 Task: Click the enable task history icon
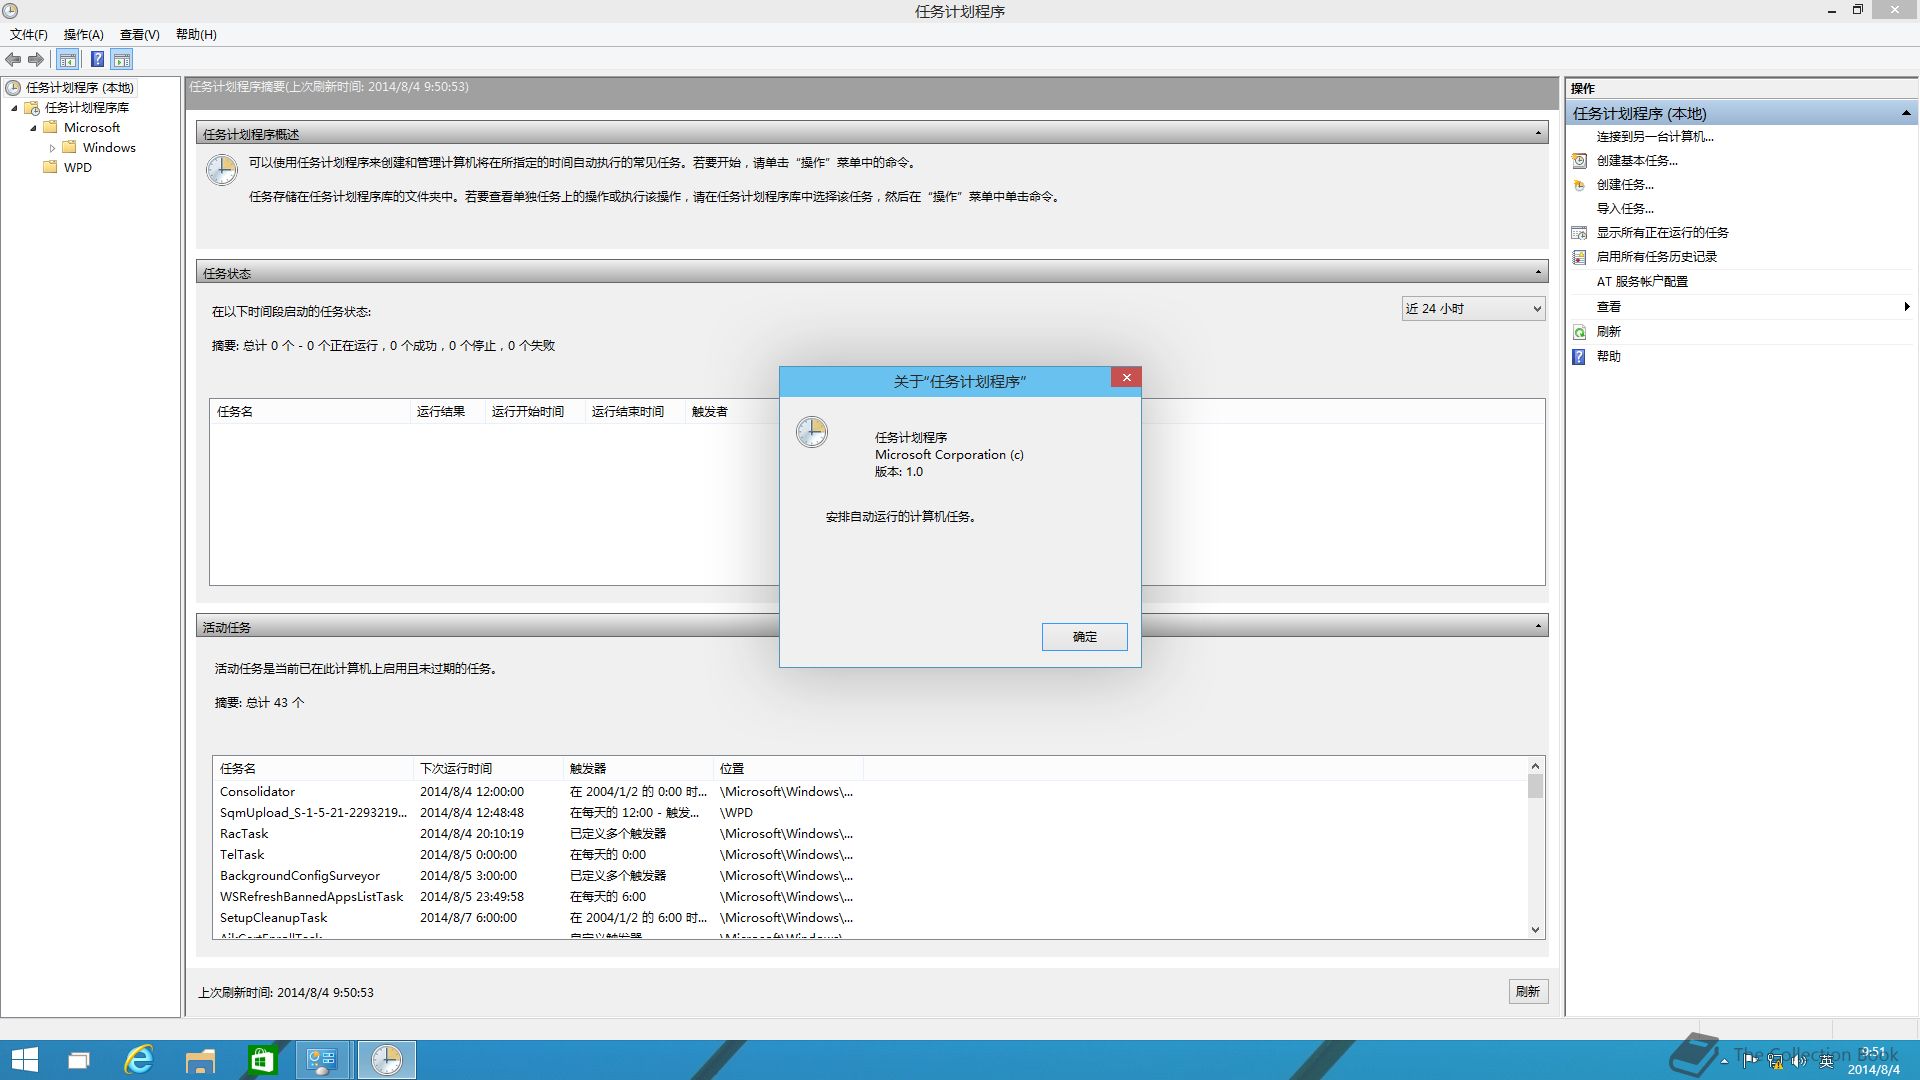(1580, 257)
